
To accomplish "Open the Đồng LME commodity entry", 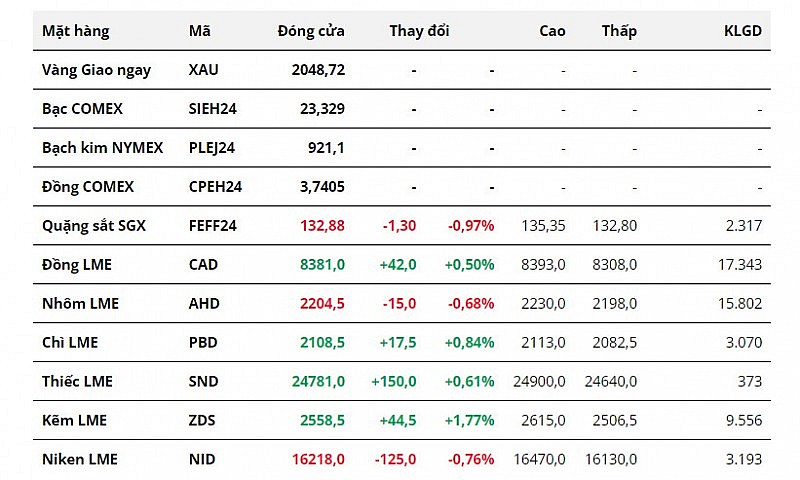I will tap(77, 265).
